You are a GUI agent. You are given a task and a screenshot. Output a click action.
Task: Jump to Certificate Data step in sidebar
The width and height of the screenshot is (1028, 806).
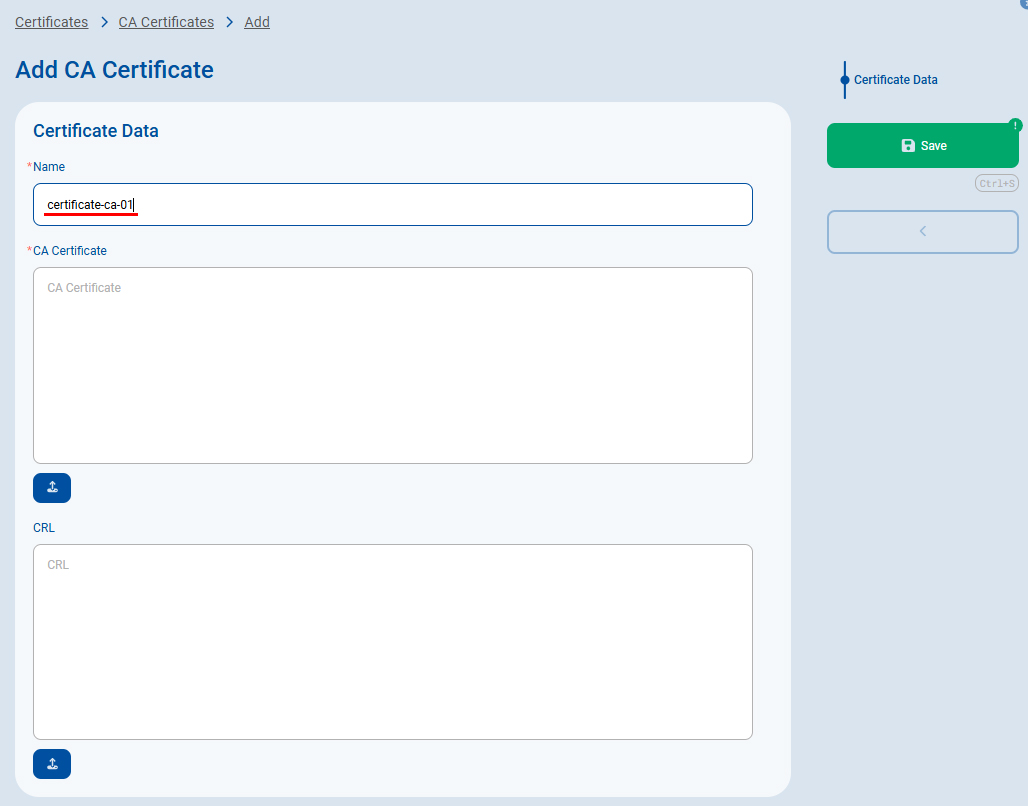click(x=895, y=80)
